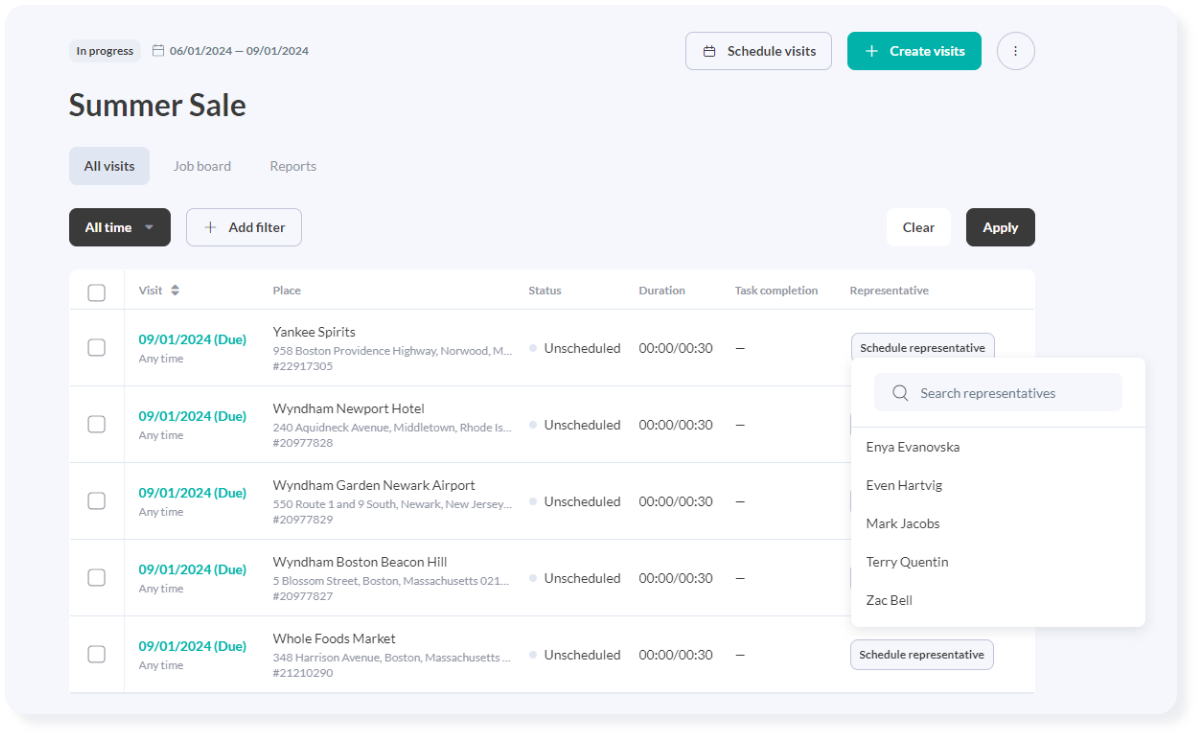Click the #21210290 place ID
Viewport: 1202px width, 739px height.
pyautogui.click(x=303, y=673)
